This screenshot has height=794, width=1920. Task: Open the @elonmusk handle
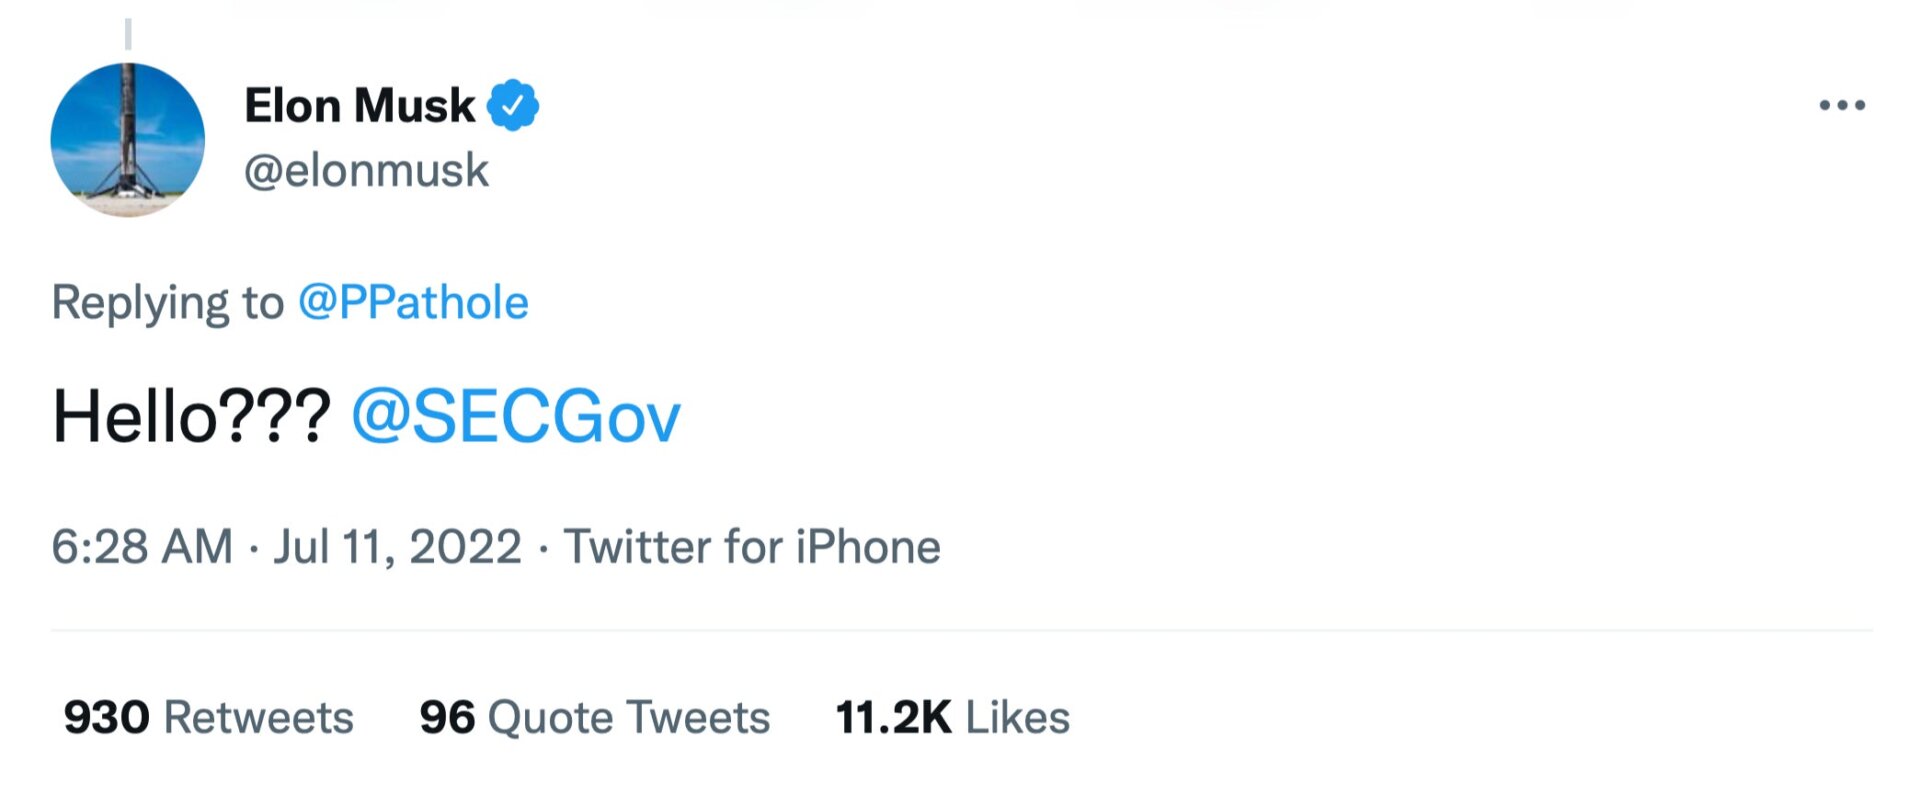(x=365, y=170)
